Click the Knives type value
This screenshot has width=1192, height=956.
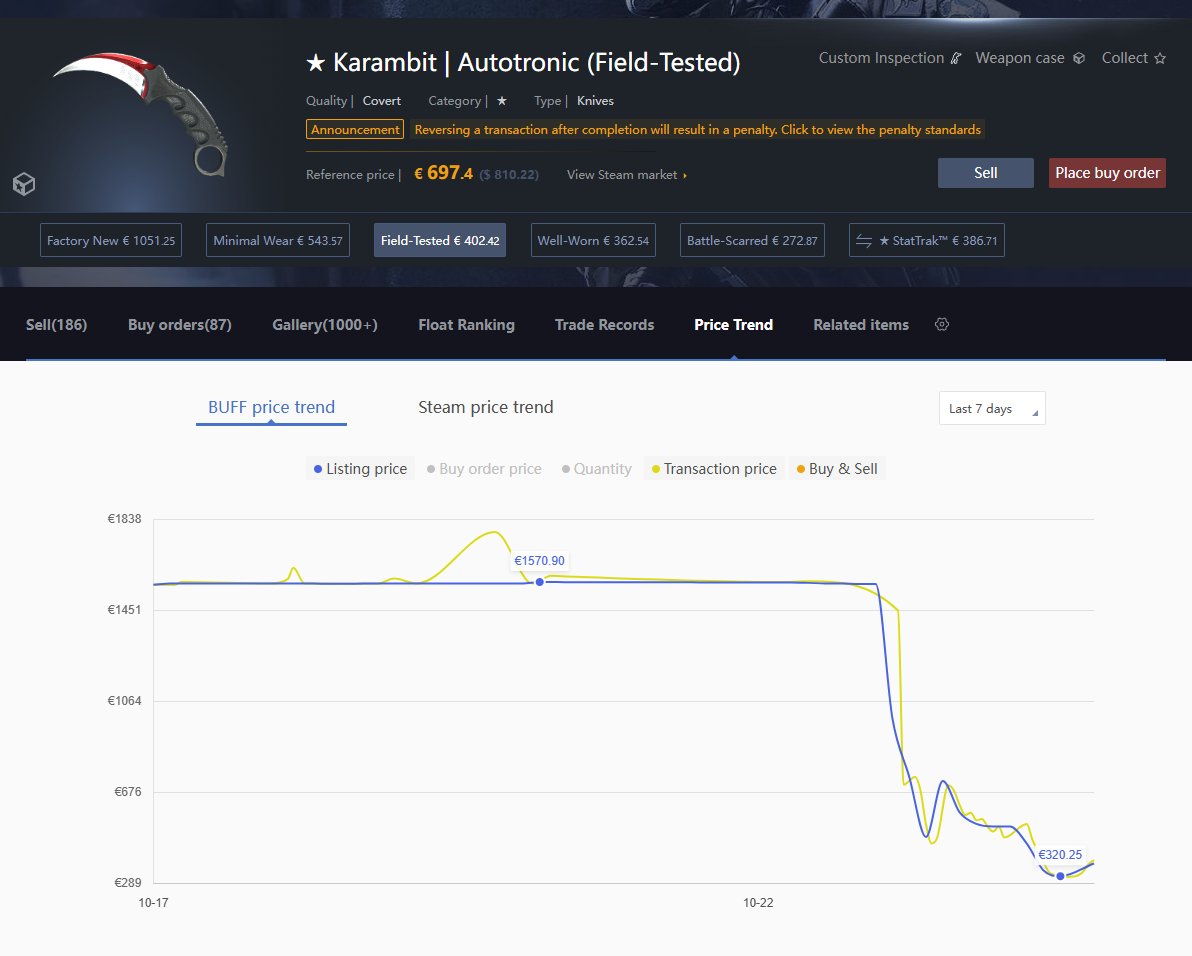[595, 100]
